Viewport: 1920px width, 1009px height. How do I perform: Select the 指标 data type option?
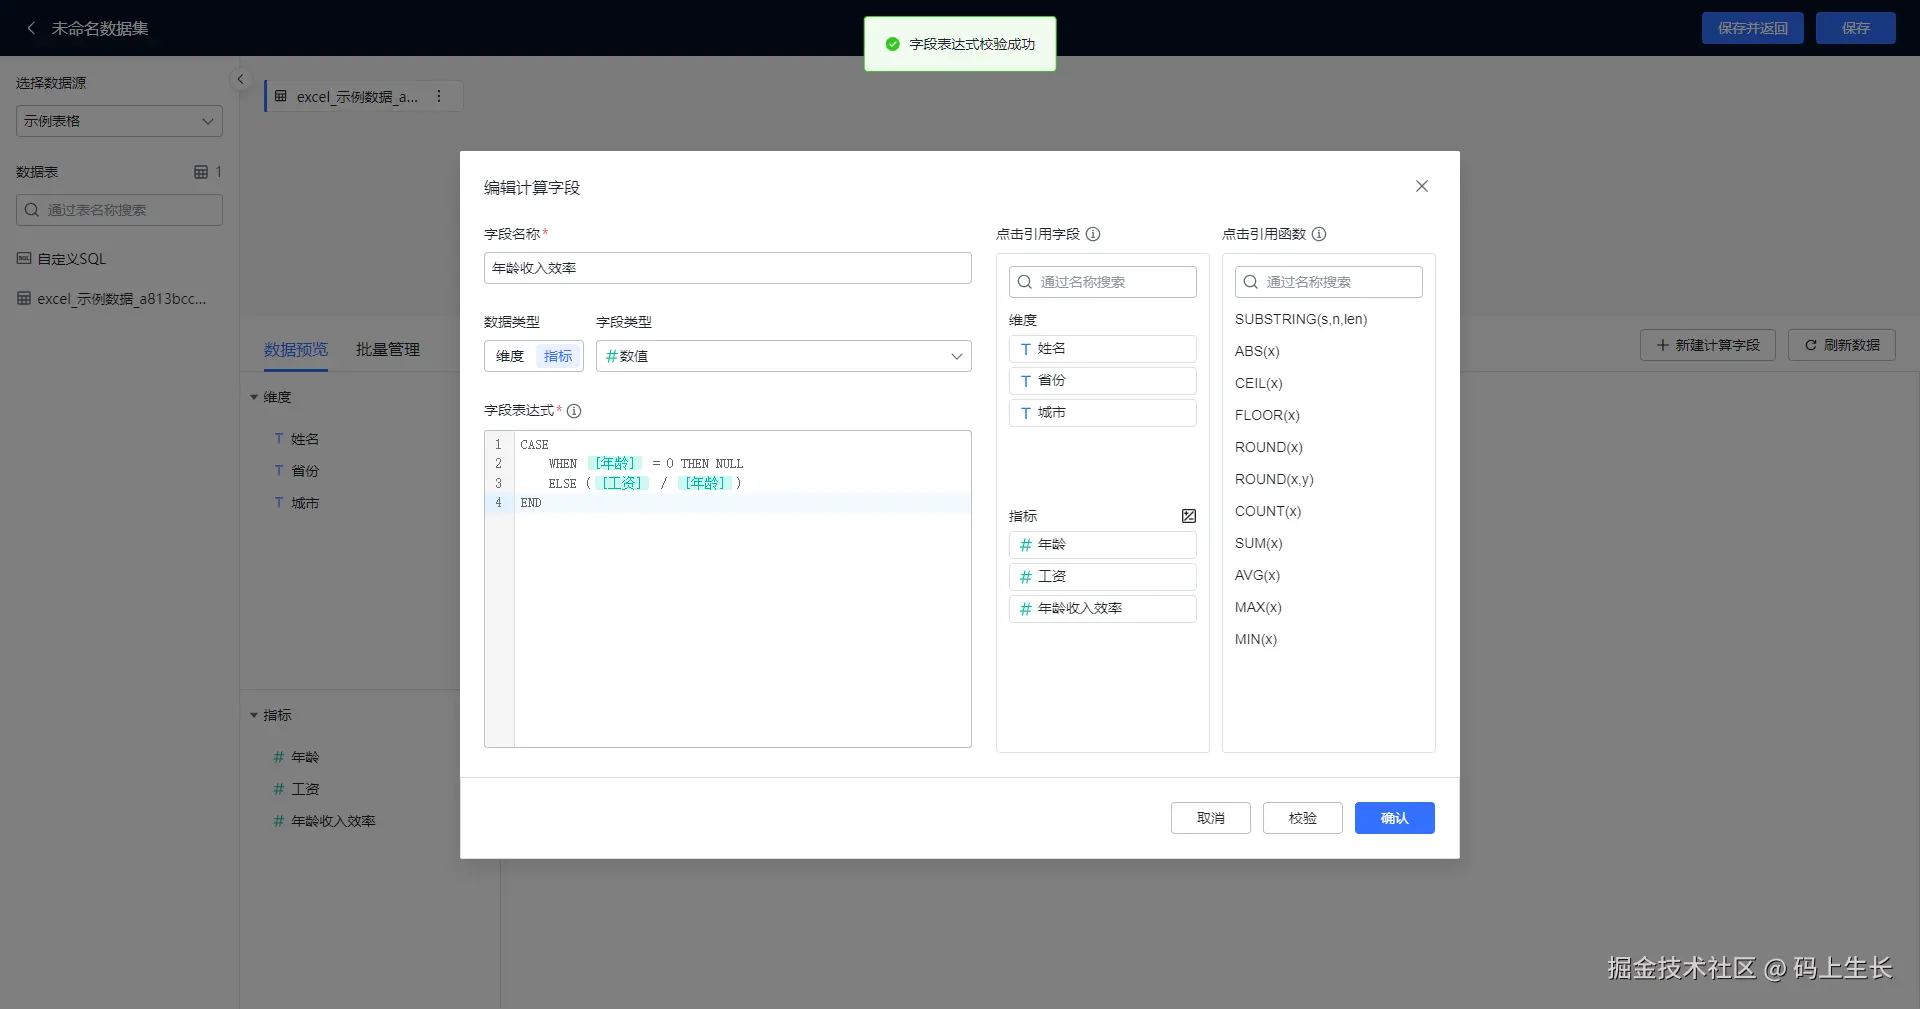(x=558, y=356)
